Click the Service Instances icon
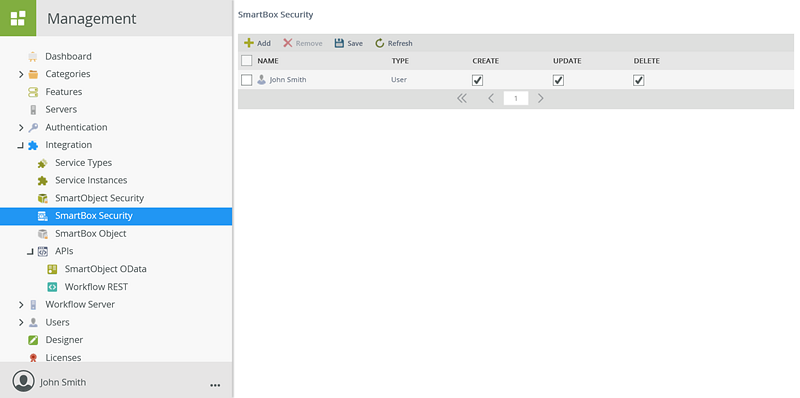800x398 pixels. click(43, 180)
